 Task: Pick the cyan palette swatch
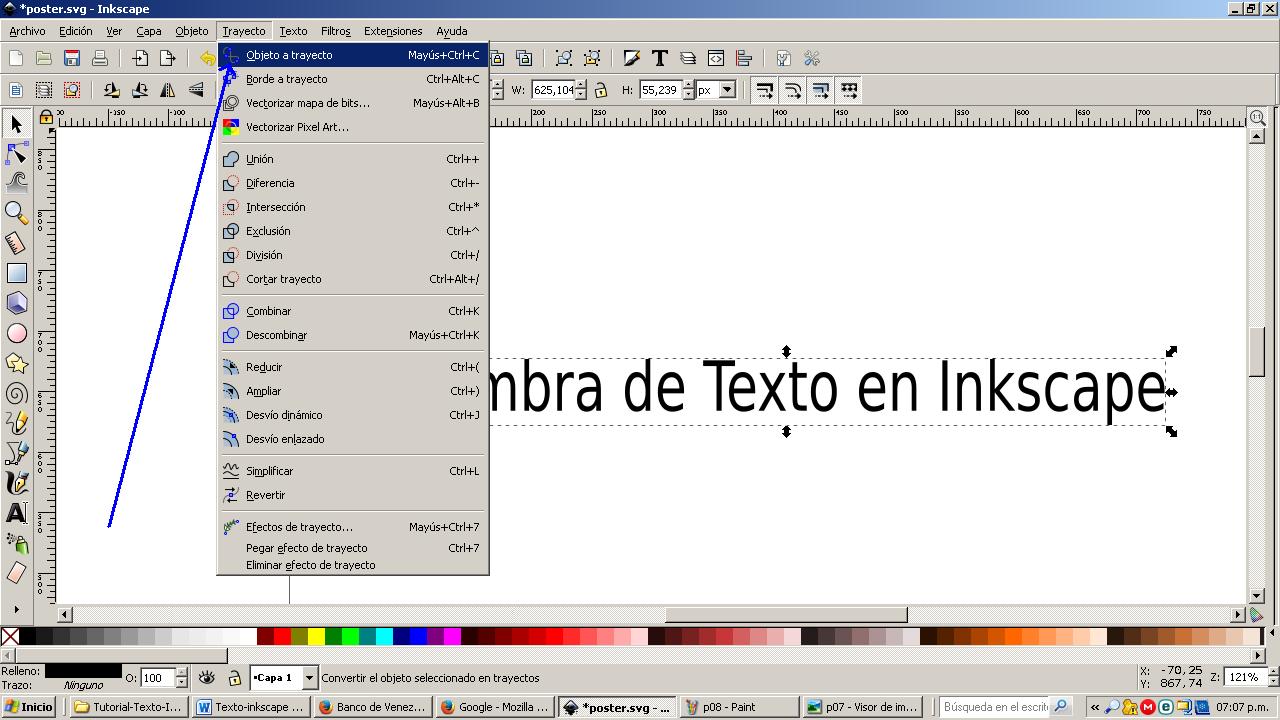tap(384, 636)
